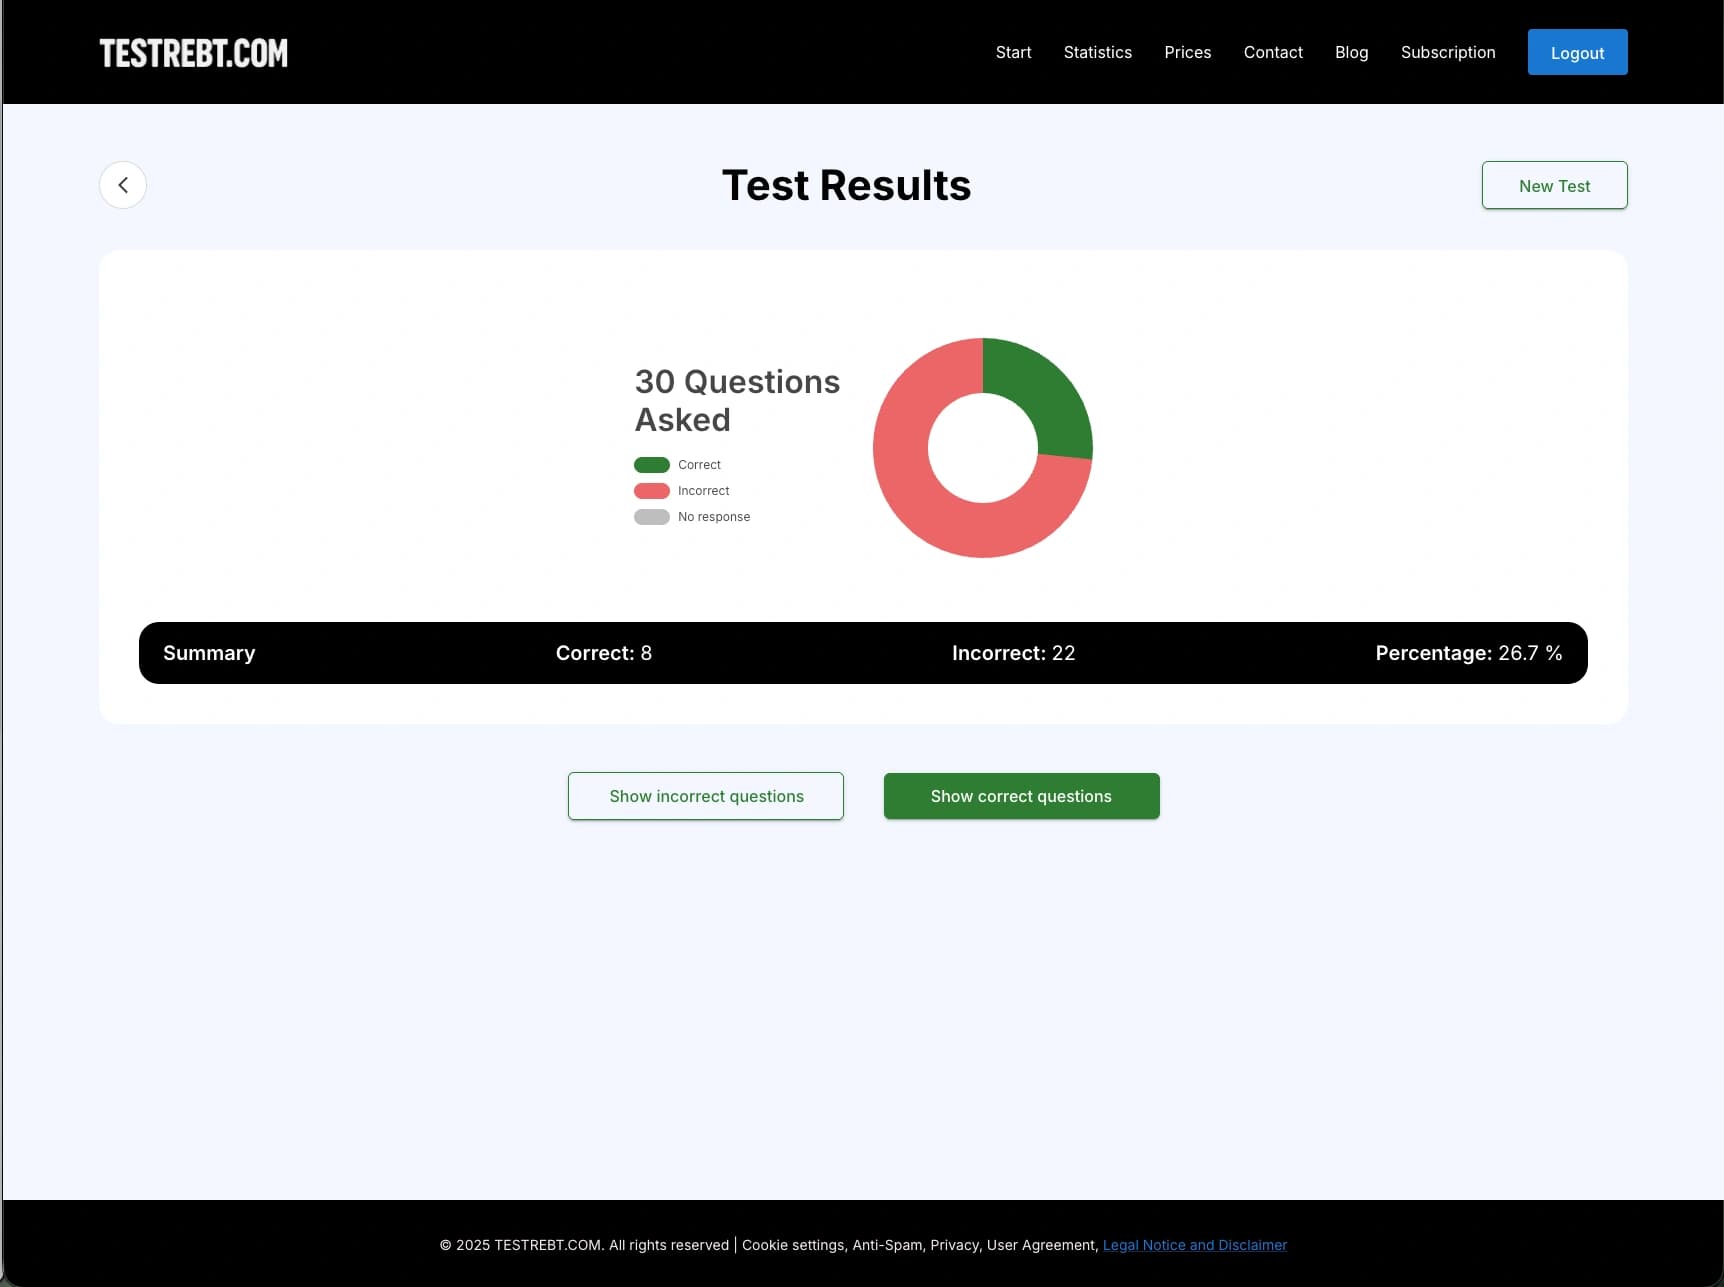Go to the Subscription page
Image resolution: width=1724 pixels, height=1287 pixels.
(1447, 52)
